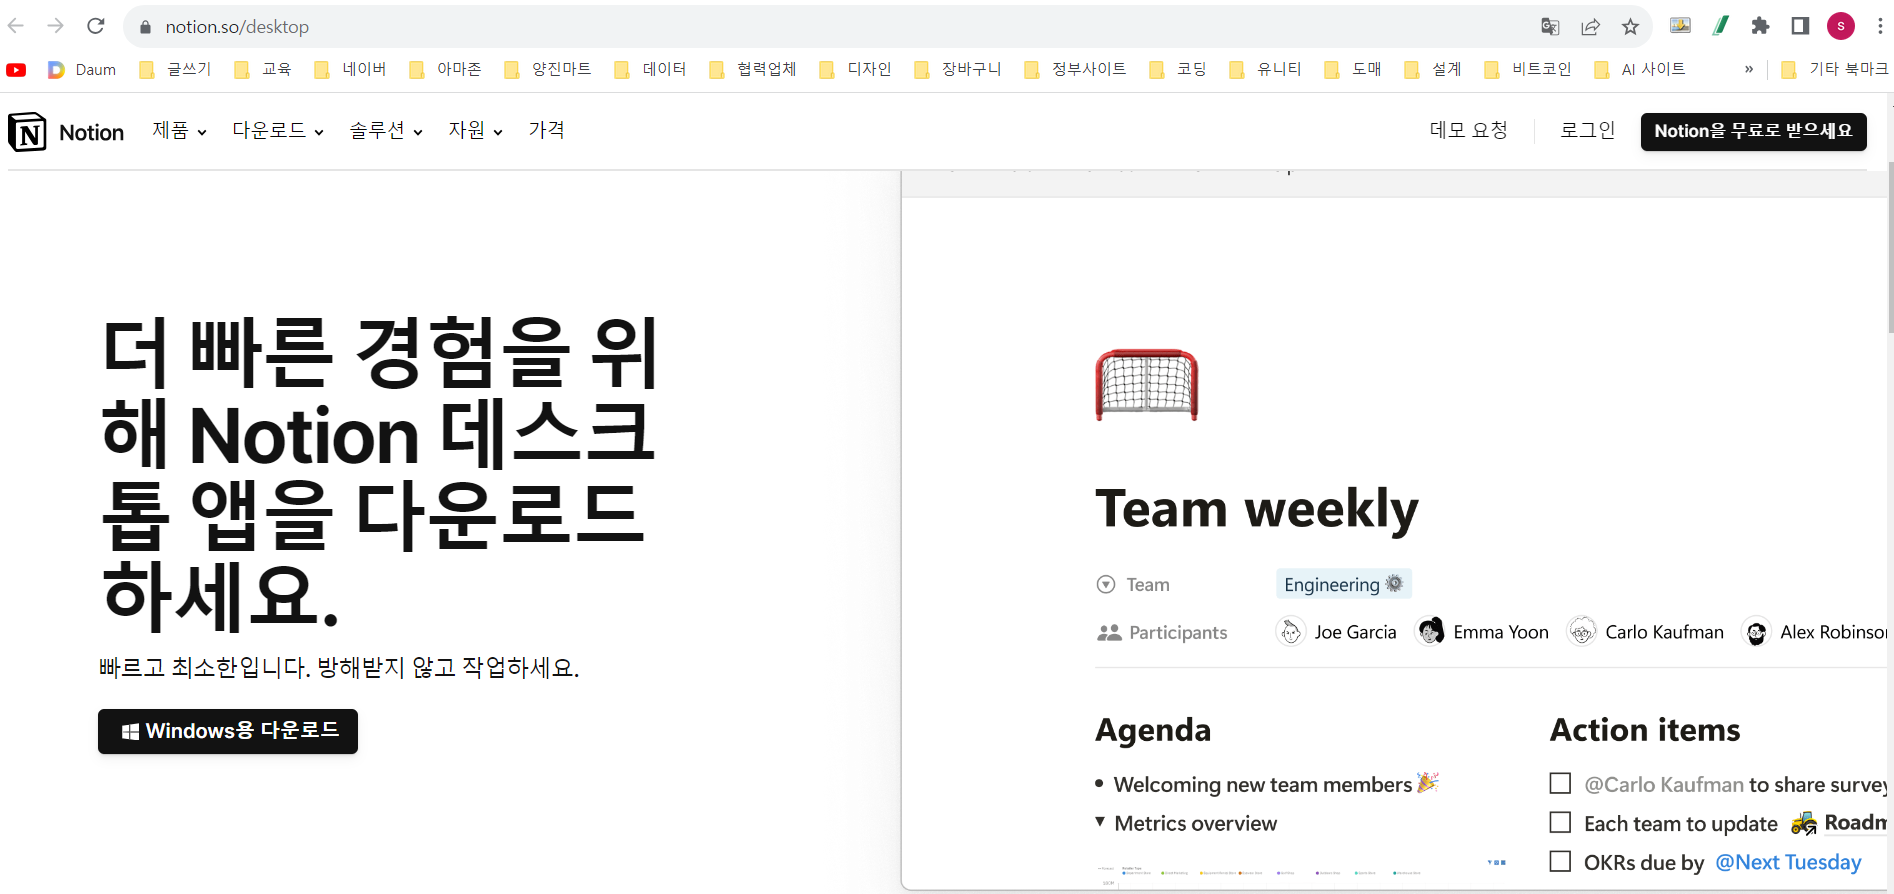The height and width of the screenshot is (894, 1894).
Task: Check the 'OKRs due by' checkbox
Action: (x=1560, y=861)
